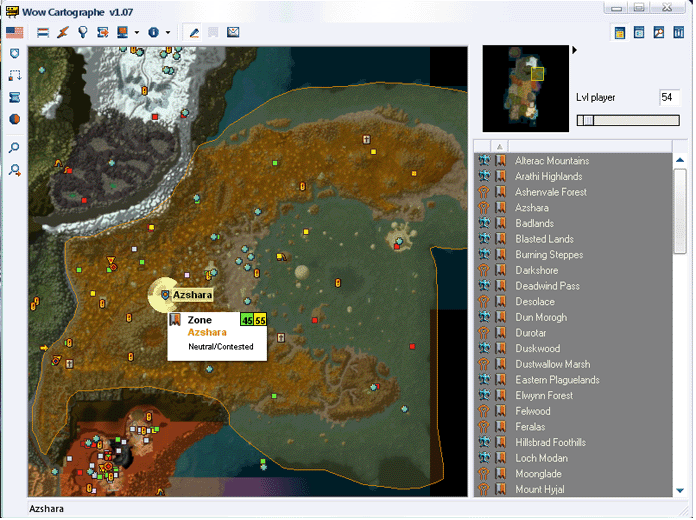Select Moonglade in the zone list
696x520 pixels.
538,474
